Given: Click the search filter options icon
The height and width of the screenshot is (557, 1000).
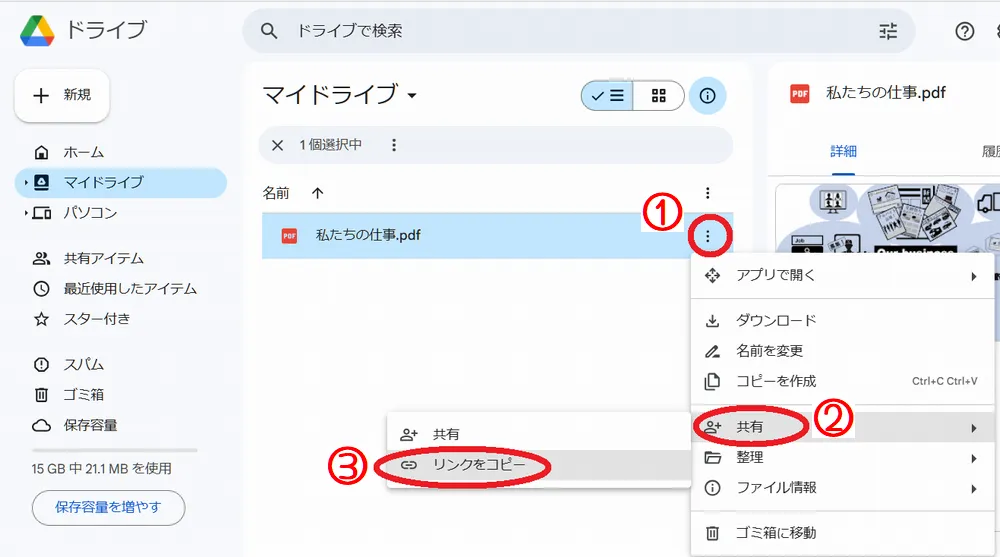Looking at the screenshot, I should coord(888,31).
